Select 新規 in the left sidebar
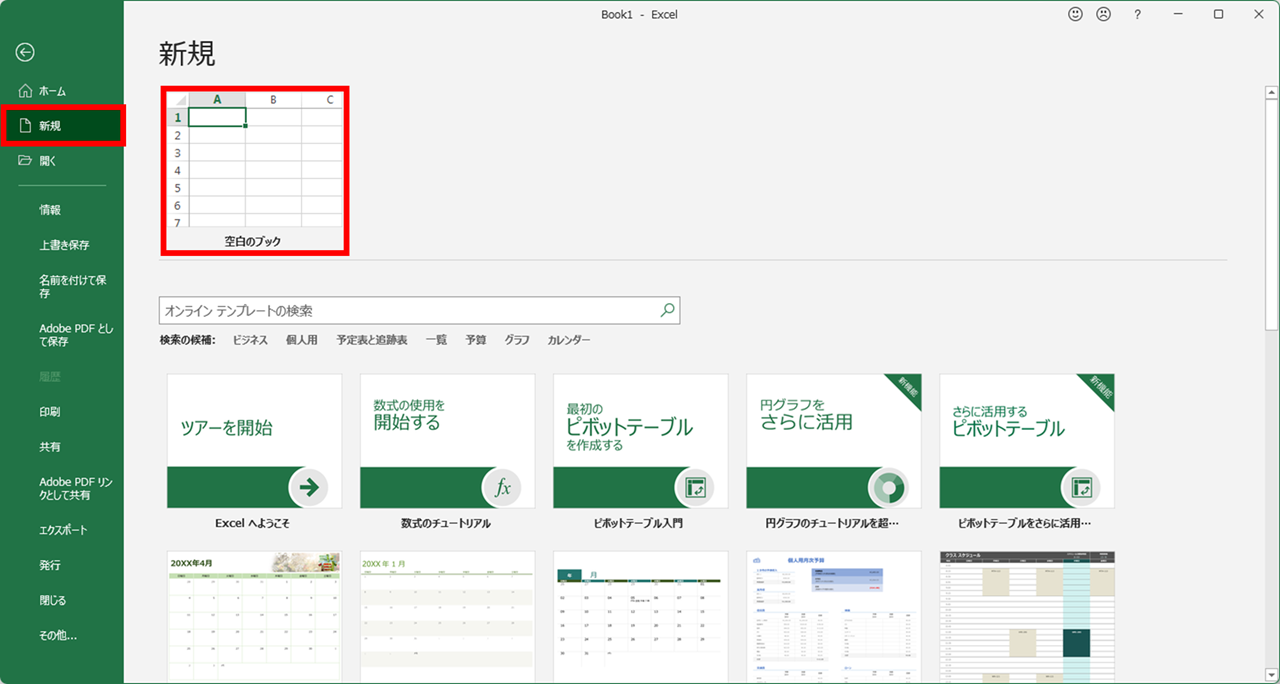Image resolution: width=1280 pixels, height=684 pixels. (x=62, y=126)
